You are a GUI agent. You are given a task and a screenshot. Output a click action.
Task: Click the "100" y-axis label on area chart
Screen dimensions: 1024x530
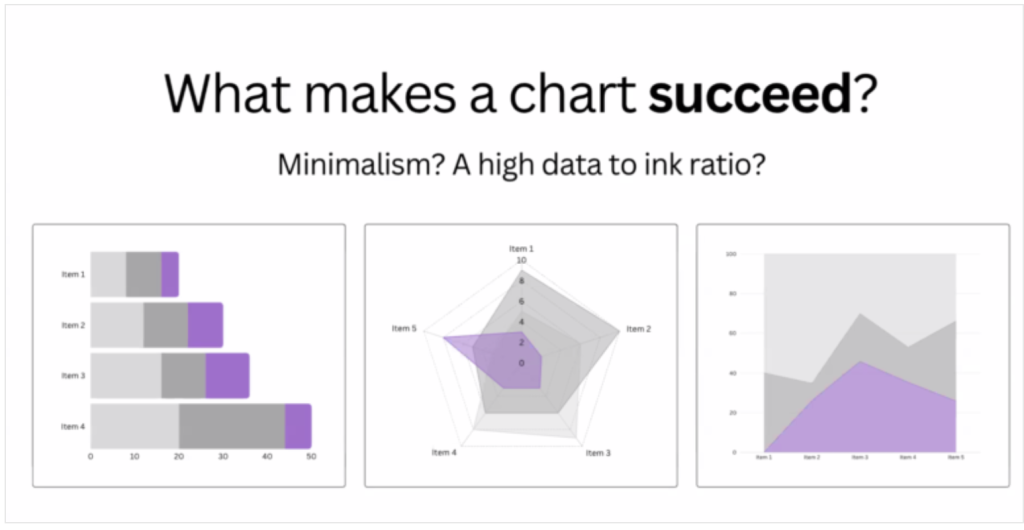731,254
